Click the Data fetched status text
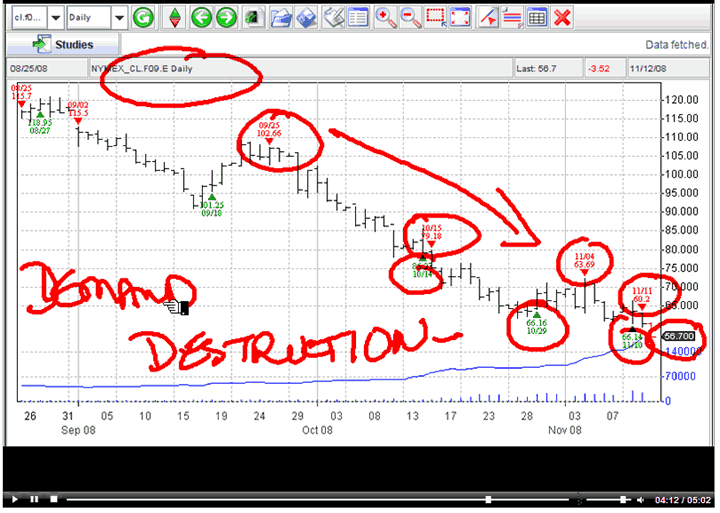Viewport: 720px width, 513px height. pyautogui.click(x=676, y=45)
